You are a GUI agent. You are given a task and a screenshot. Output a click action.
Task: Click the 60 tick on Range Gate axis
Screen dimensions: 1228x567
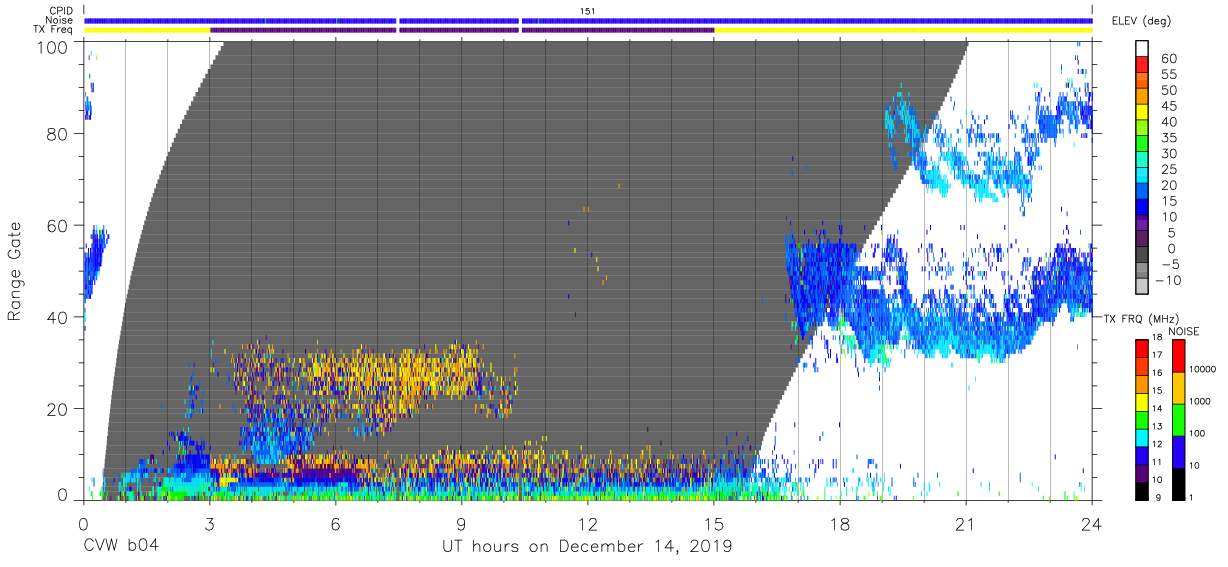[58, 226]
